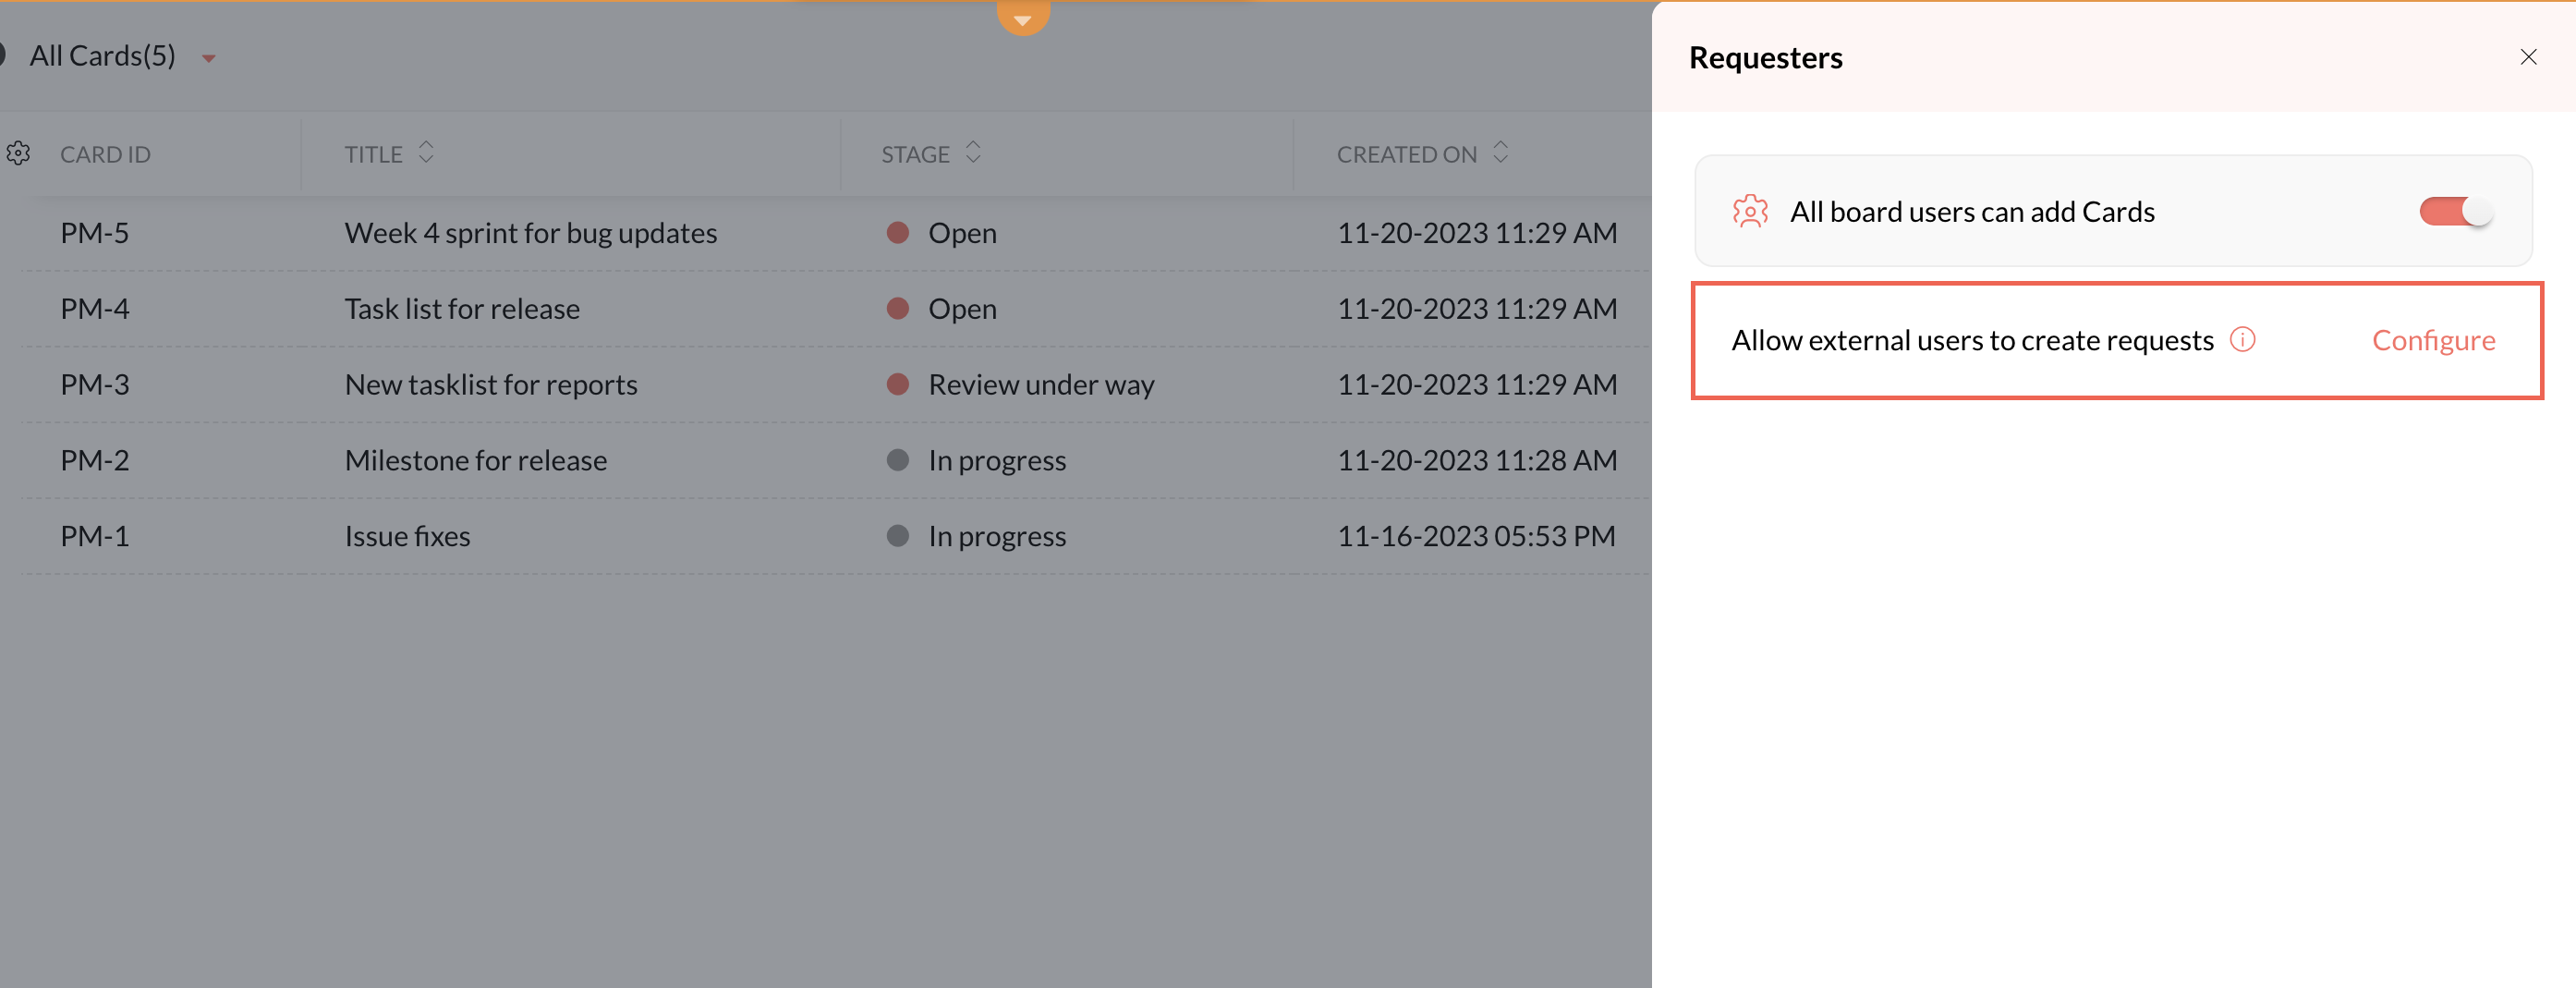The height and width of the screenshot is (988, 2576).
Task: Click the orange collapse handle at top
Action: (1022, 18)
